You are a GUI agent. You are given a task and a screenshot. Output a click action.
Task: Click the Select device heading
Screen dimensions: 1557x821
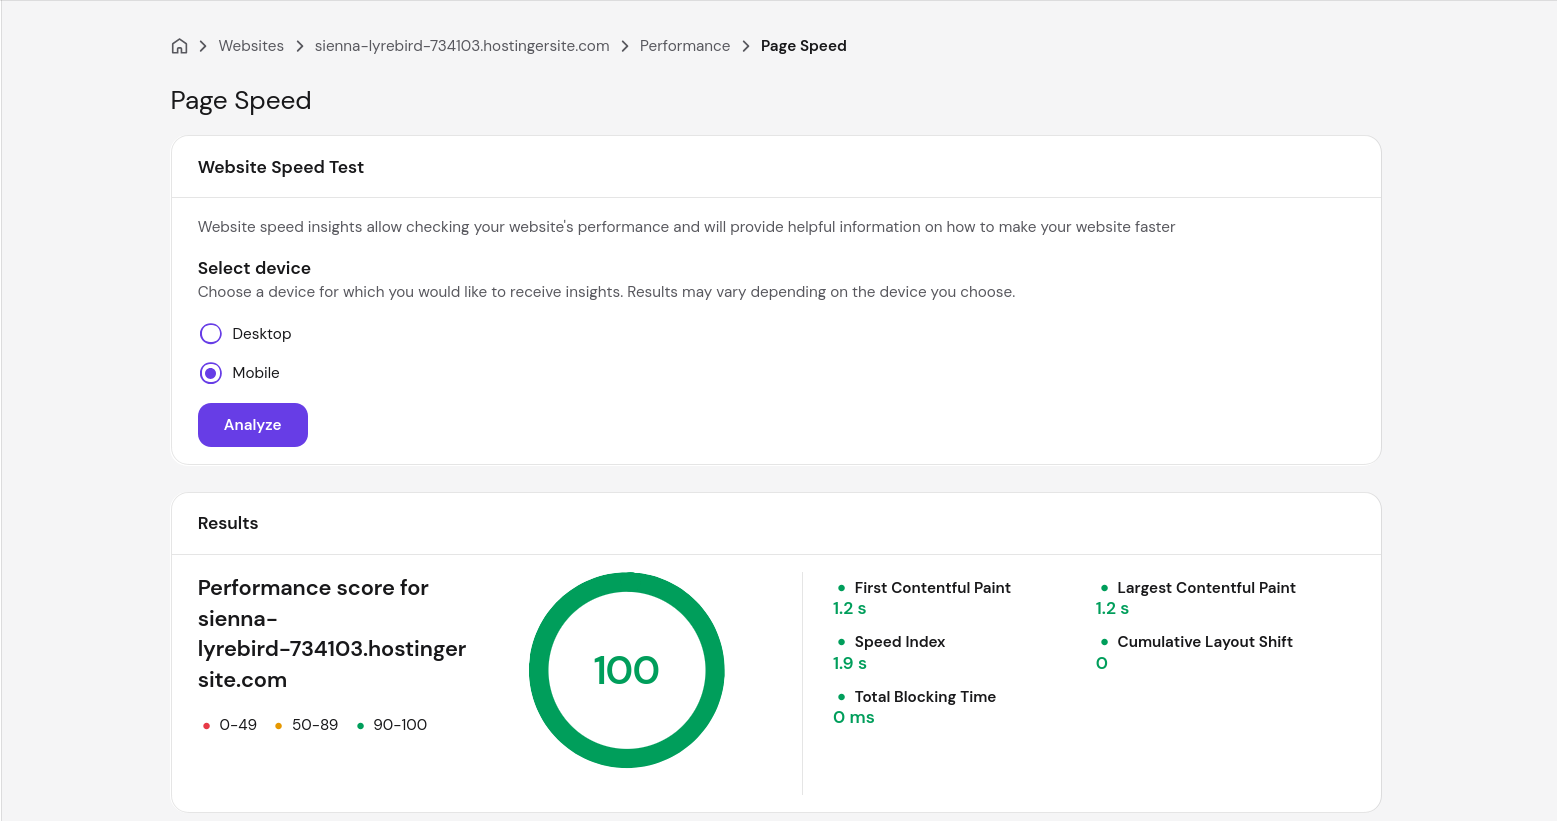254,268
